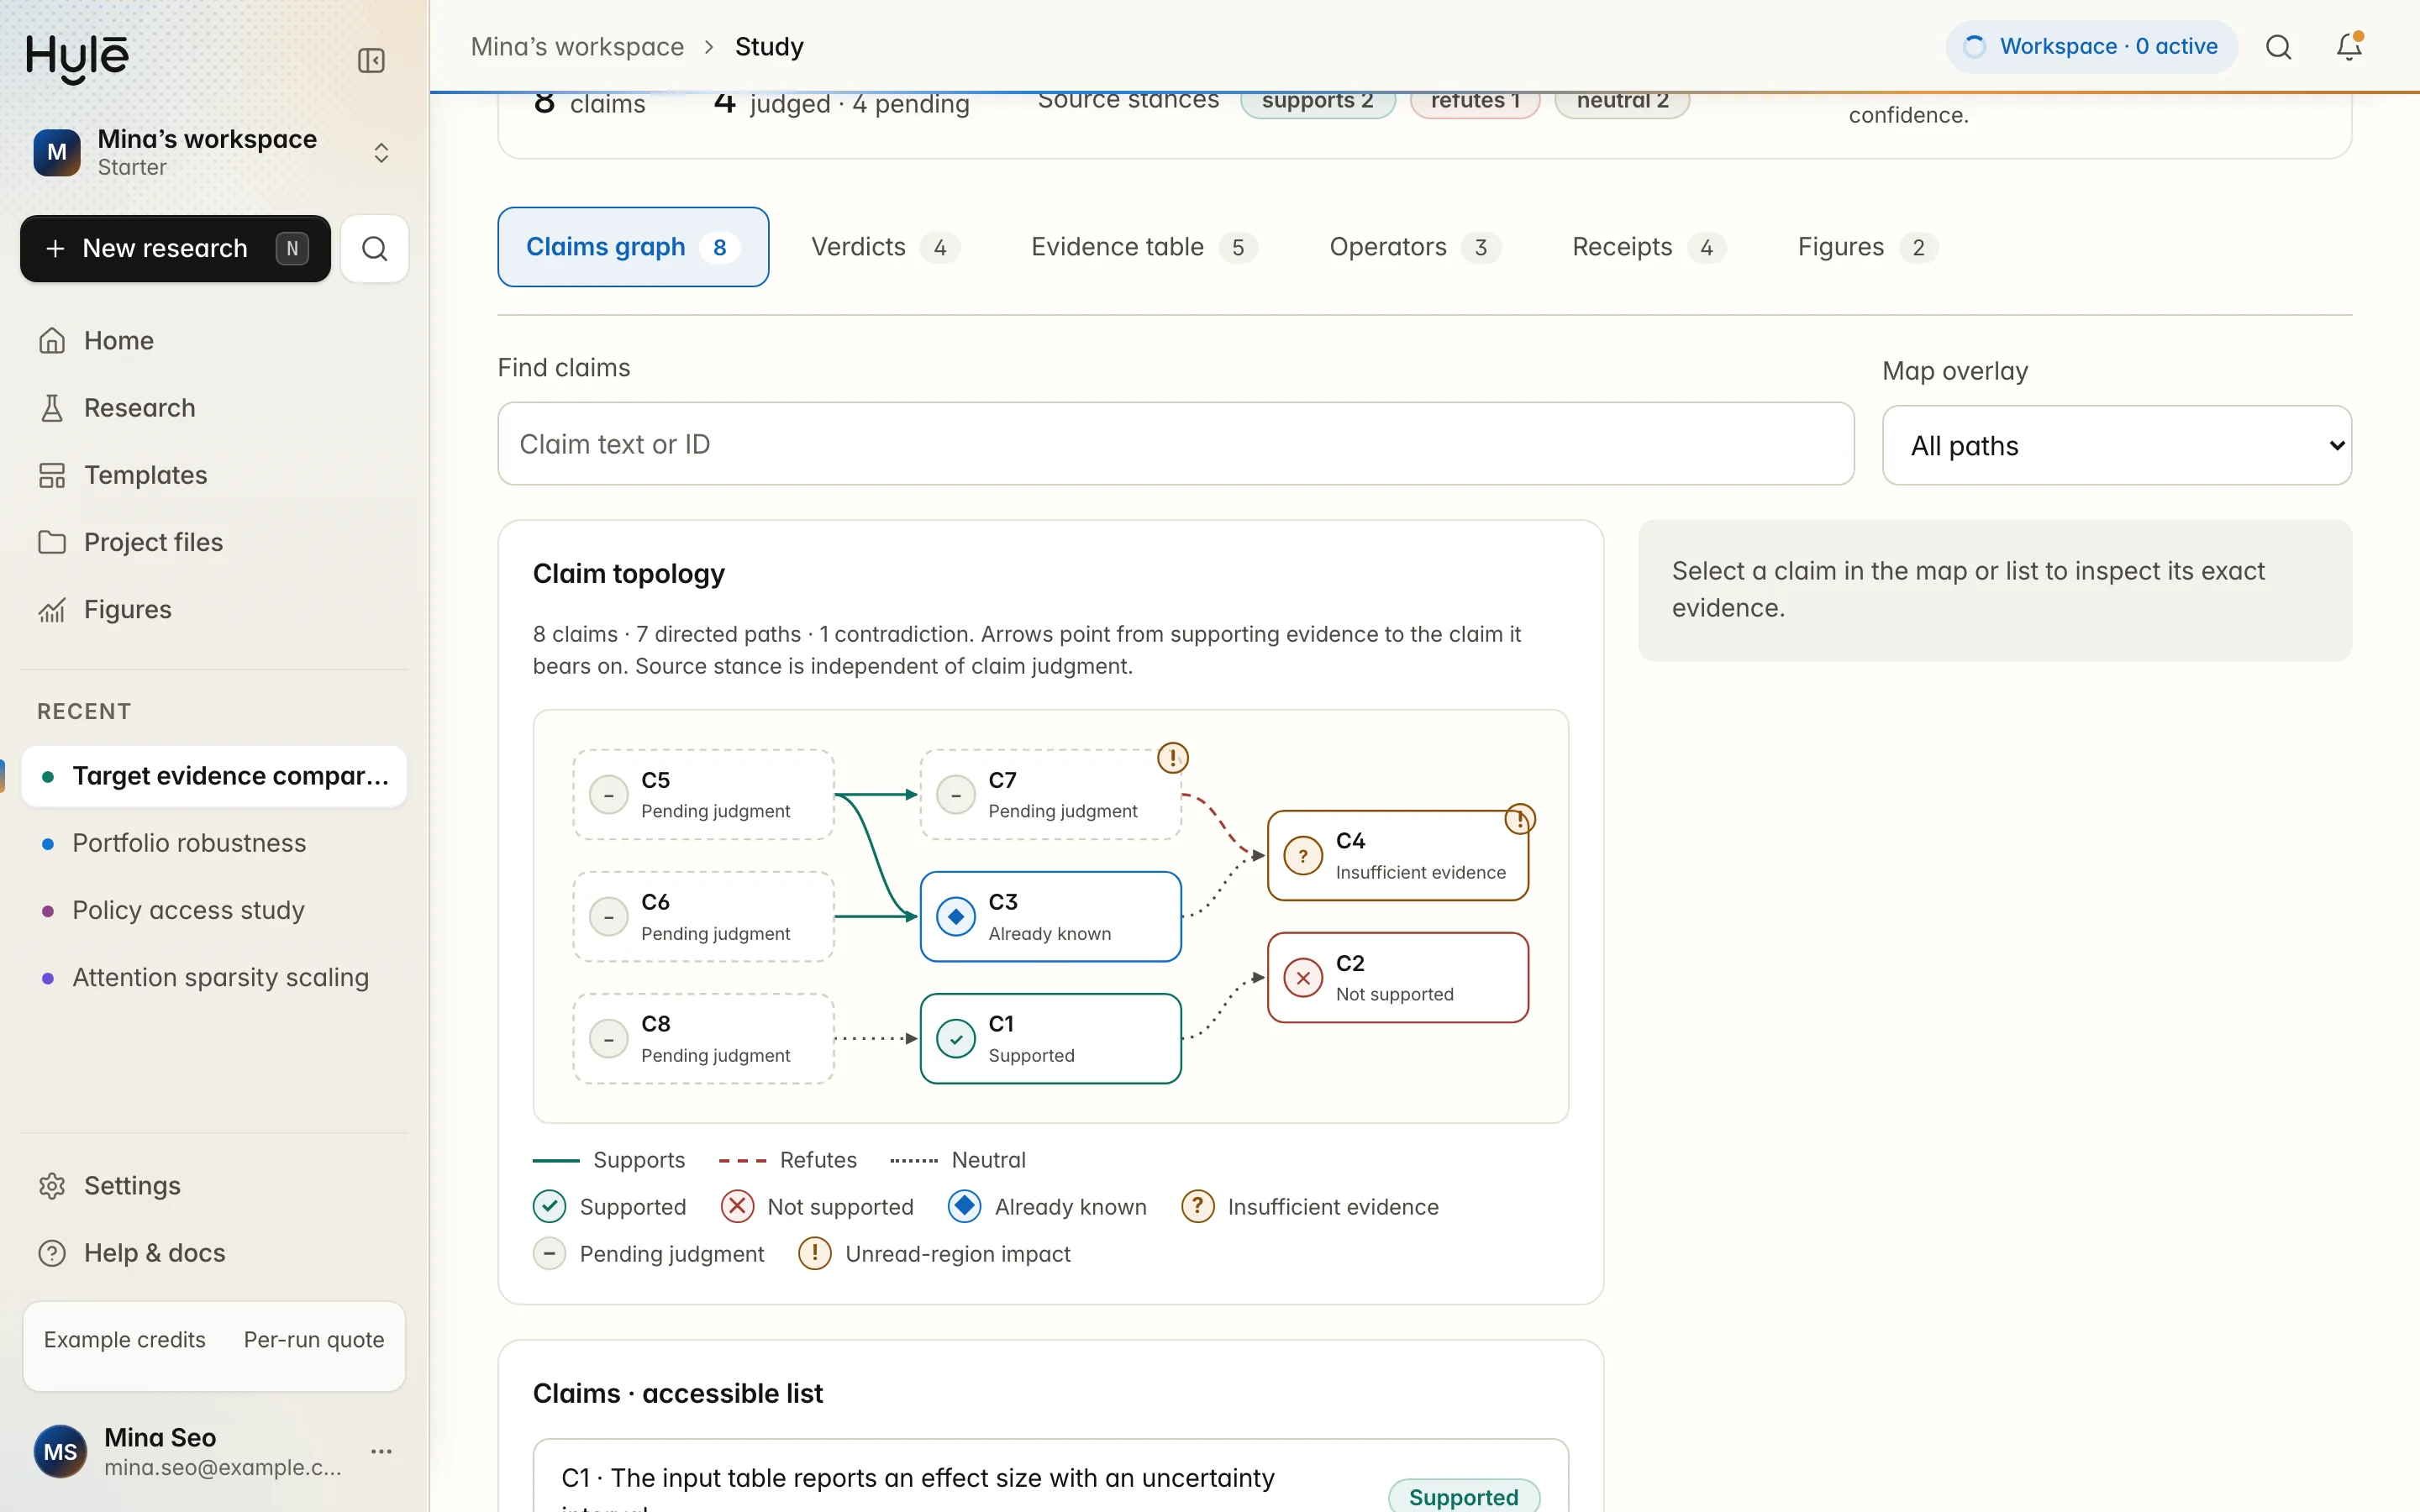Open Mina Seo account options menu
2420x1512 pixels.
(x=381, y=1452)
